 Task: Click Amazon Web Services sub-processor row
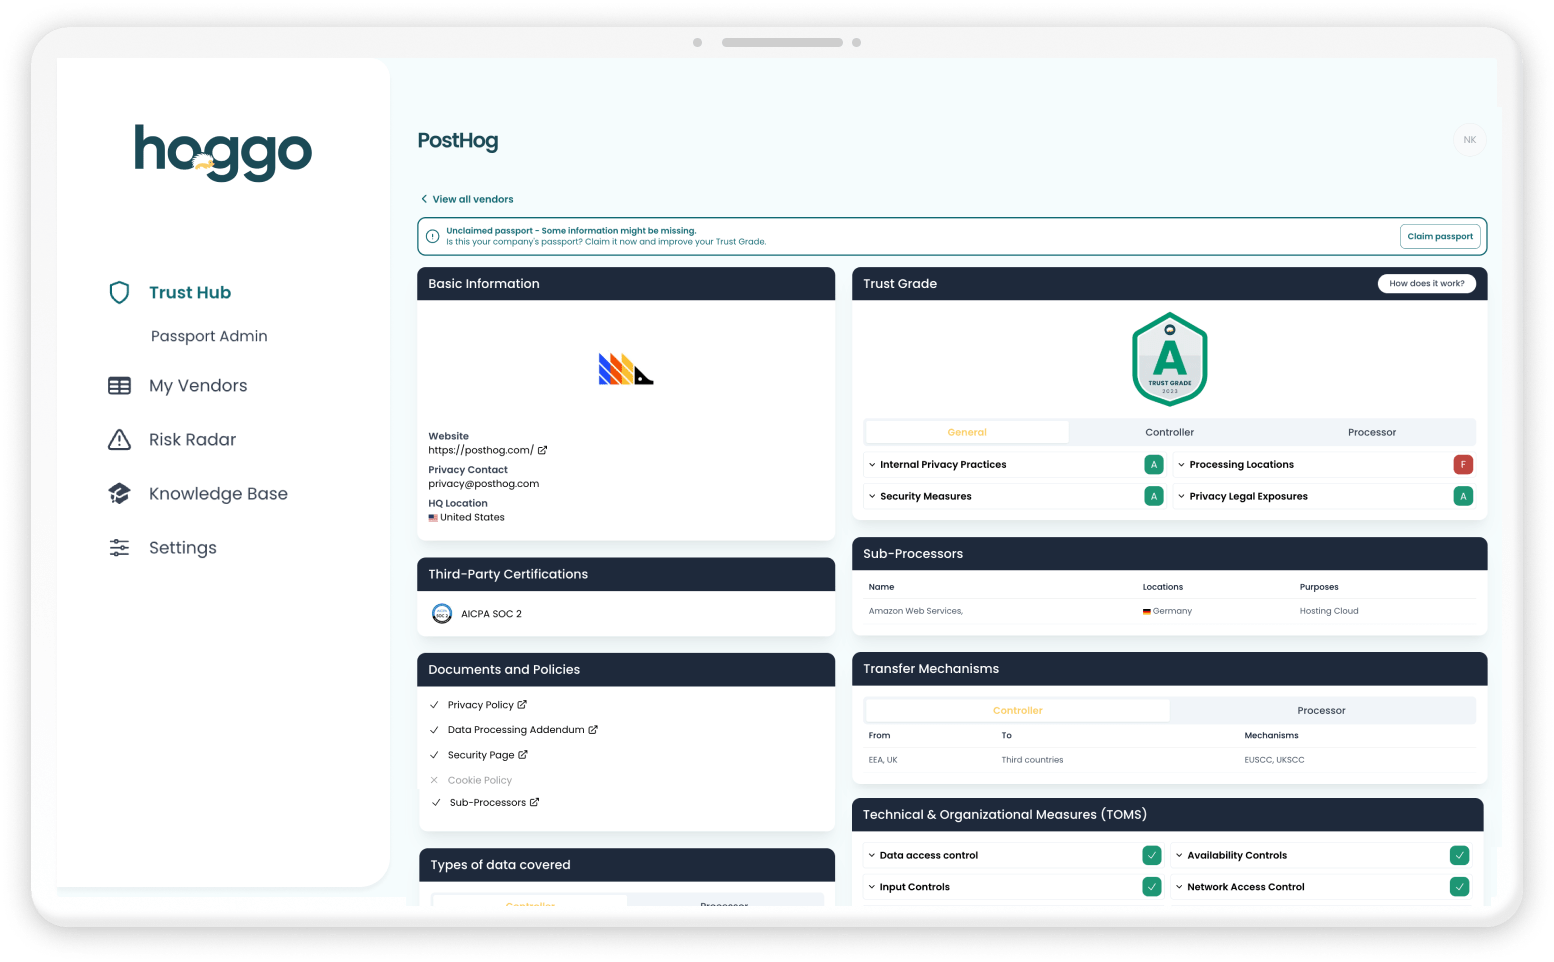[x=1170, y=611]
